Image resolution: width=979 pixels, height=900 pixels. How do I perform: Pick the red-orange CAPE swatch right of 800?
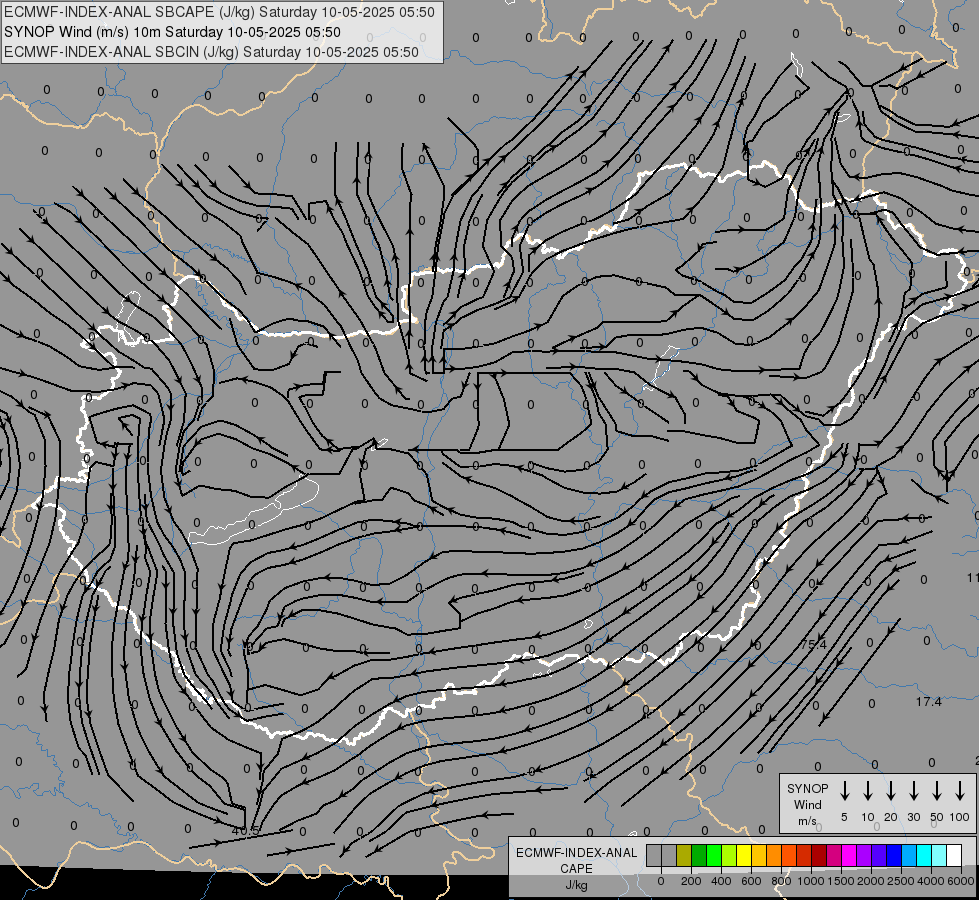click(789, 855)
